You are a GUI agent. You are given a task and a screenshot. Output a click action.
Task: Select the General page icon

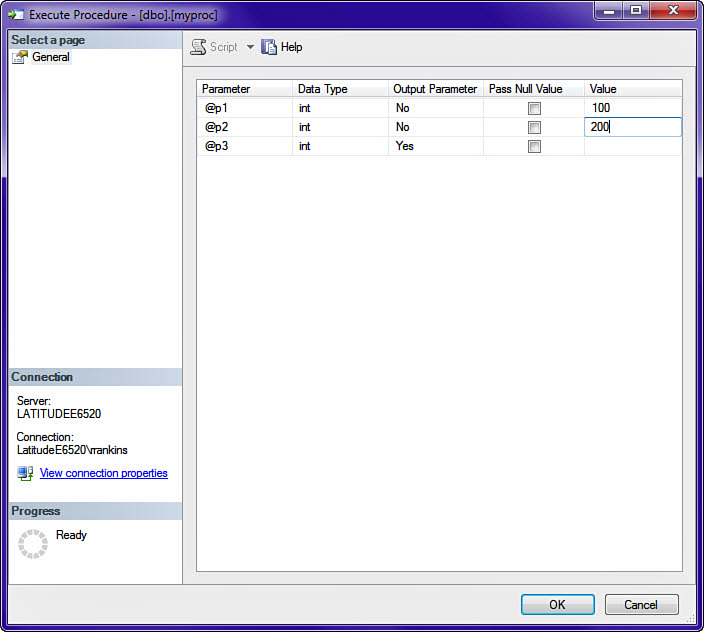click(x=20, y=58)
